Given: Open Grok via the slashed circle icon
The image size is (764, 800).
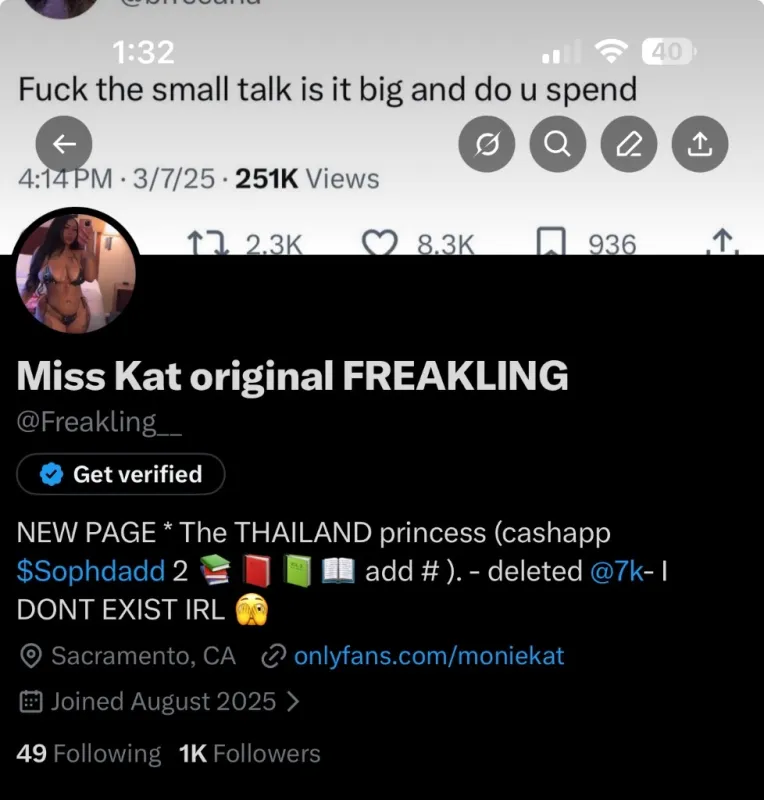Looking at the screenshot, I should [x=487, y=145].
